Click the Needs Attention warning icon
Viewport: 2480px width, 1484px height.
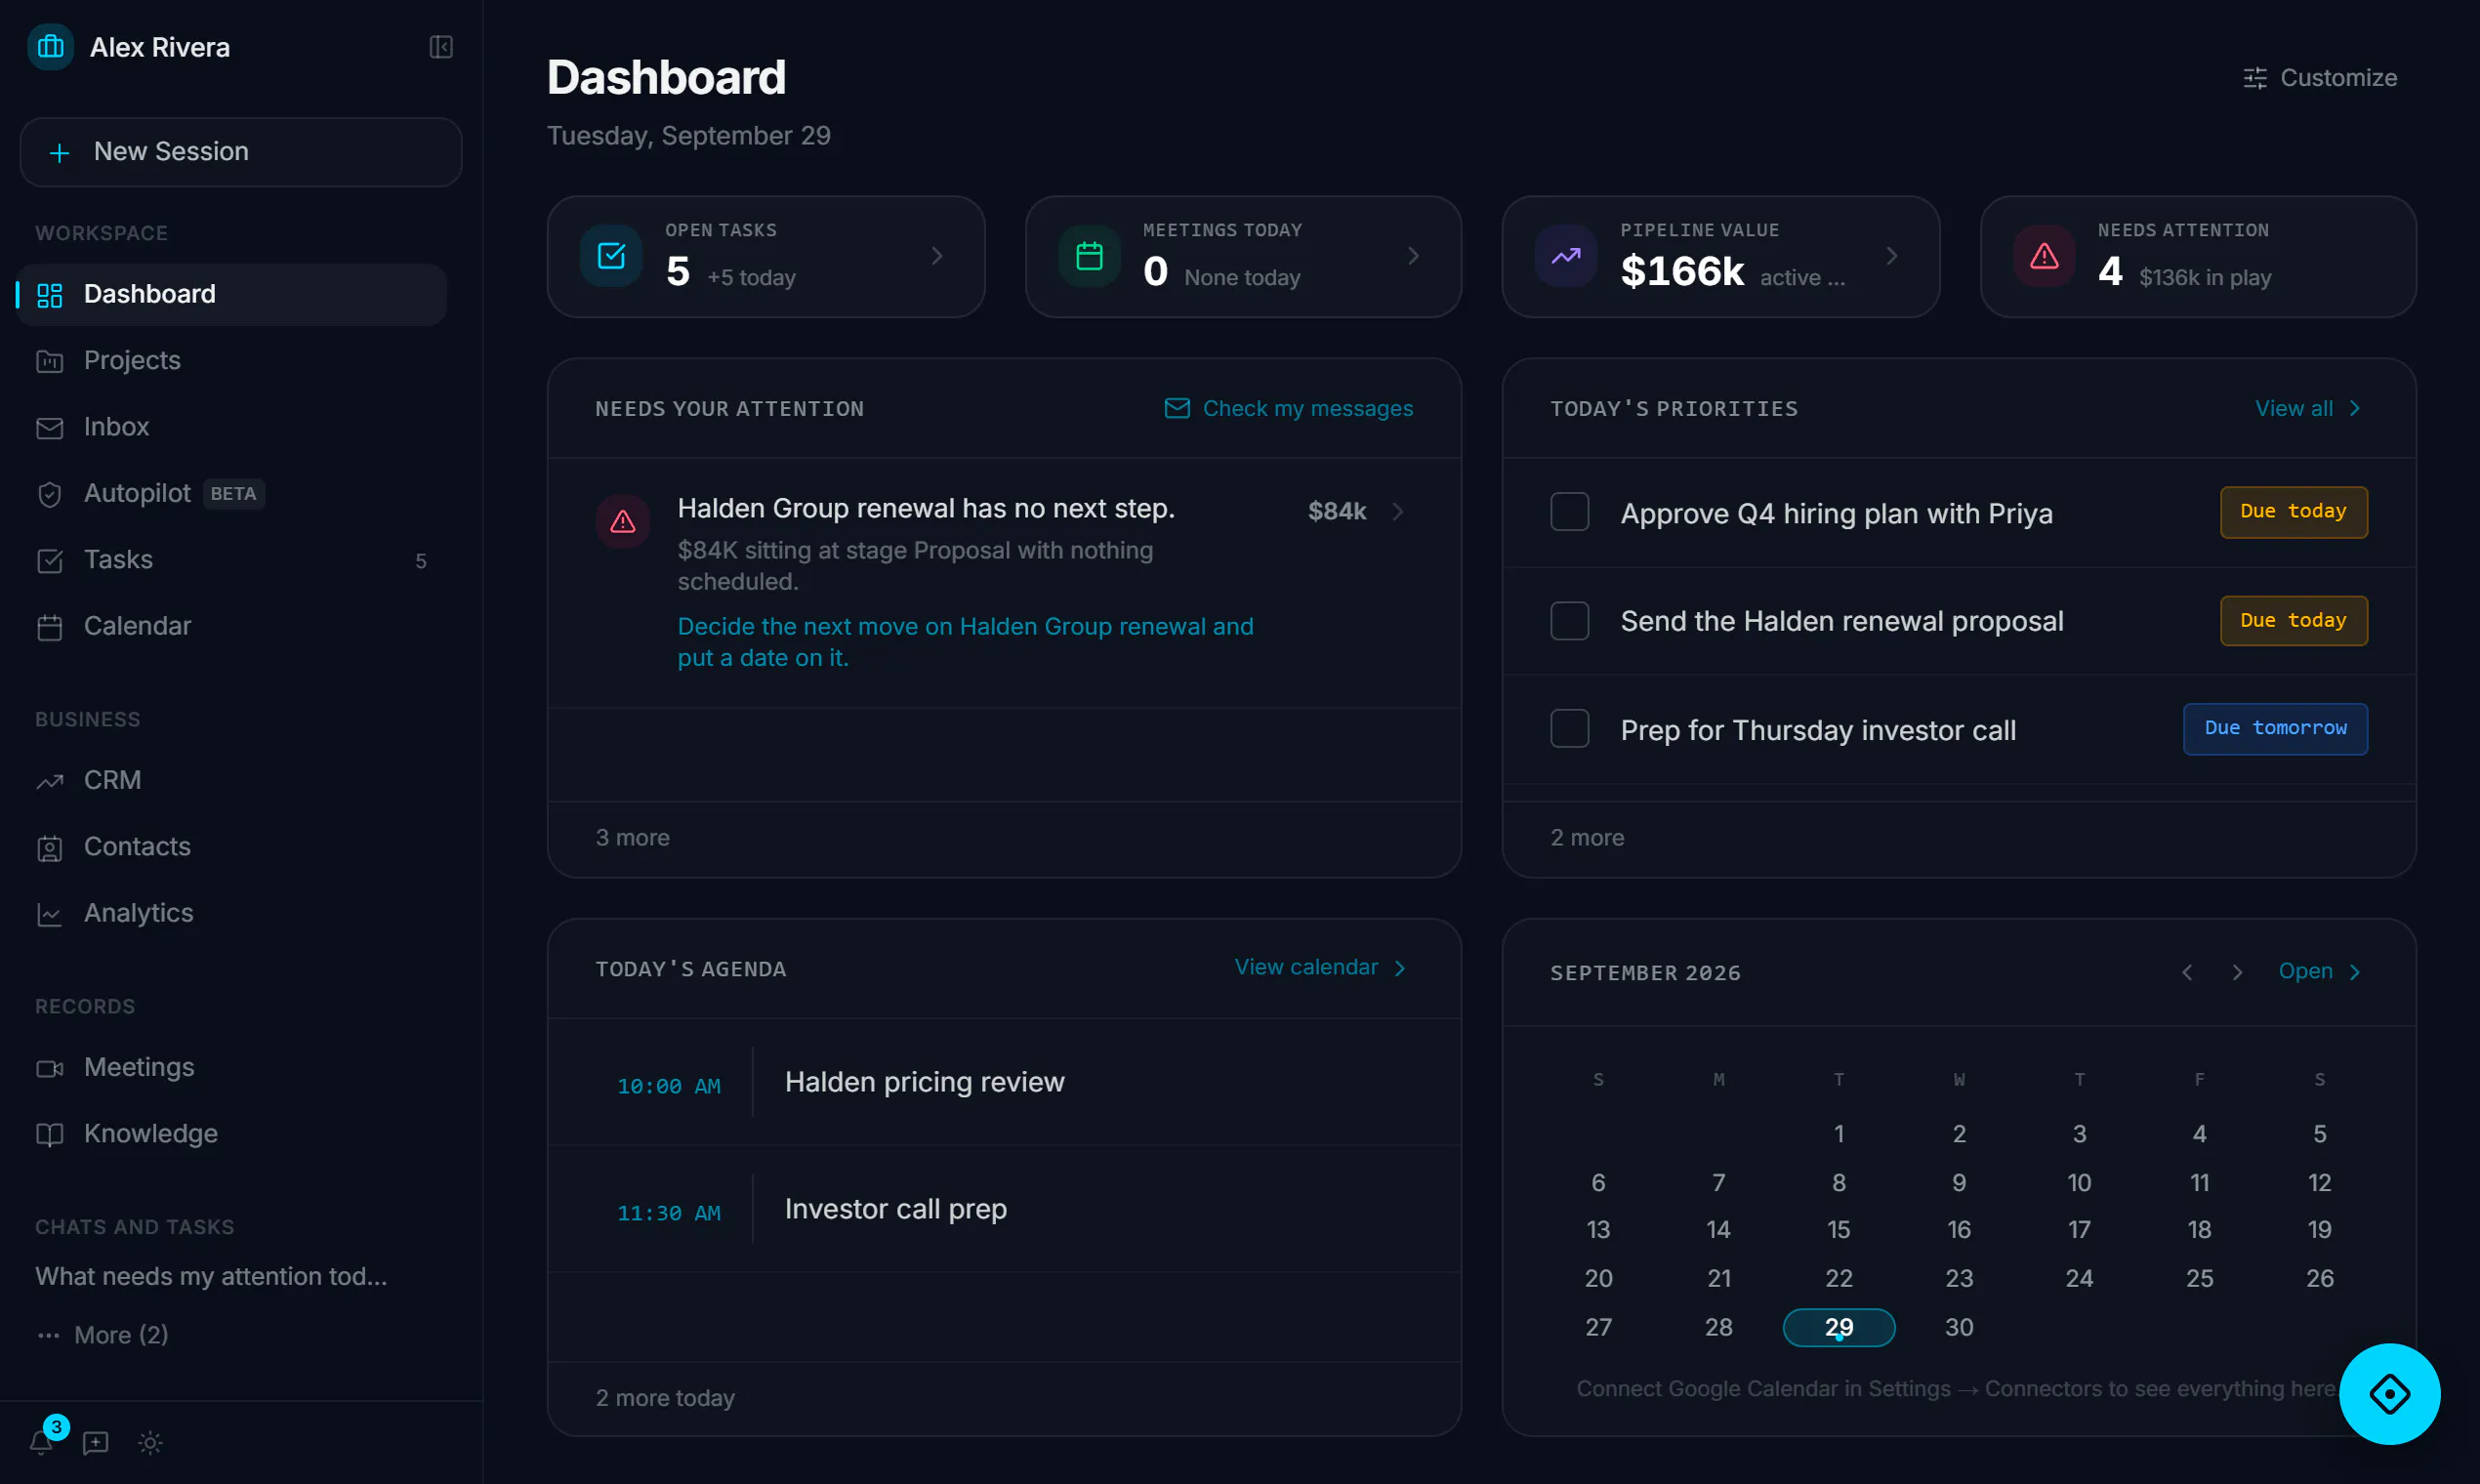(x=2044, y=256)
